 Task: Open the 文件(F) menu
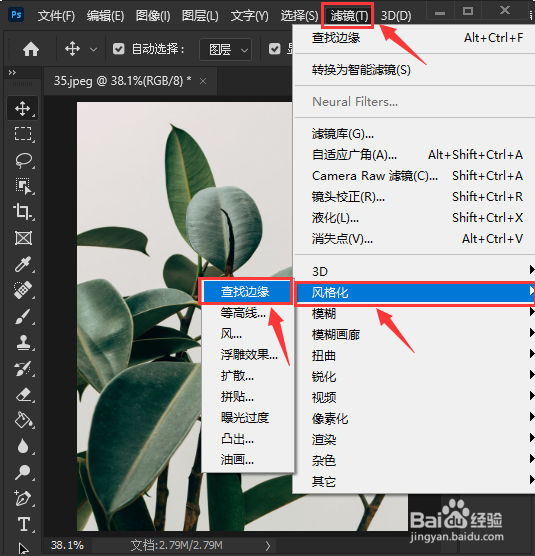pyautogui.click(x=56, y=16)
